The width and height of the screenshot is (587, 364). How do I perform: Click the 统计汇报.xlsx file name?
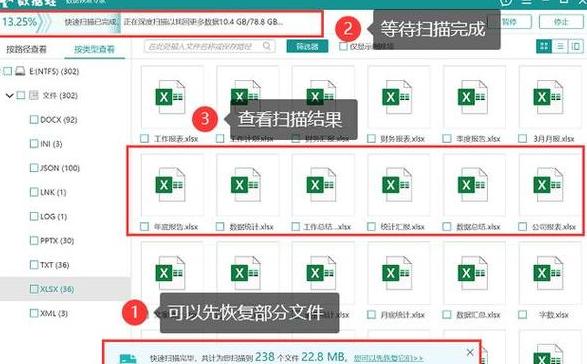[402, 227]
